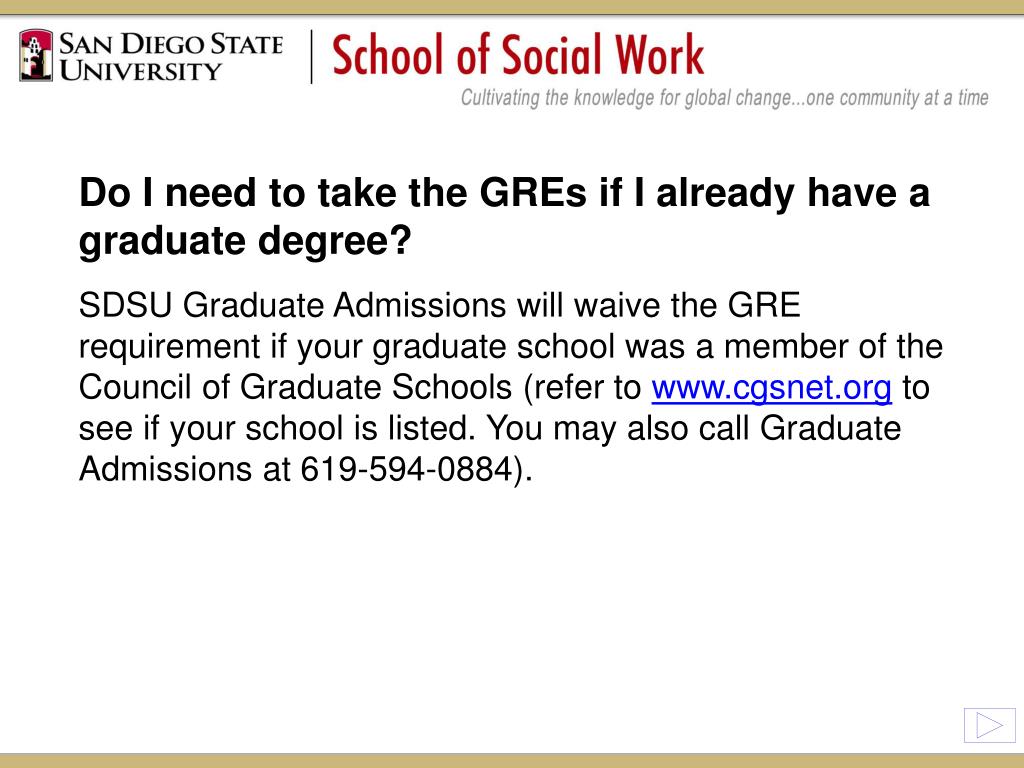The width and height of the screenshot is (1024, 768).
Task: Click the word UNIVERSITY in the logo
Action: (x=141, y=71)
